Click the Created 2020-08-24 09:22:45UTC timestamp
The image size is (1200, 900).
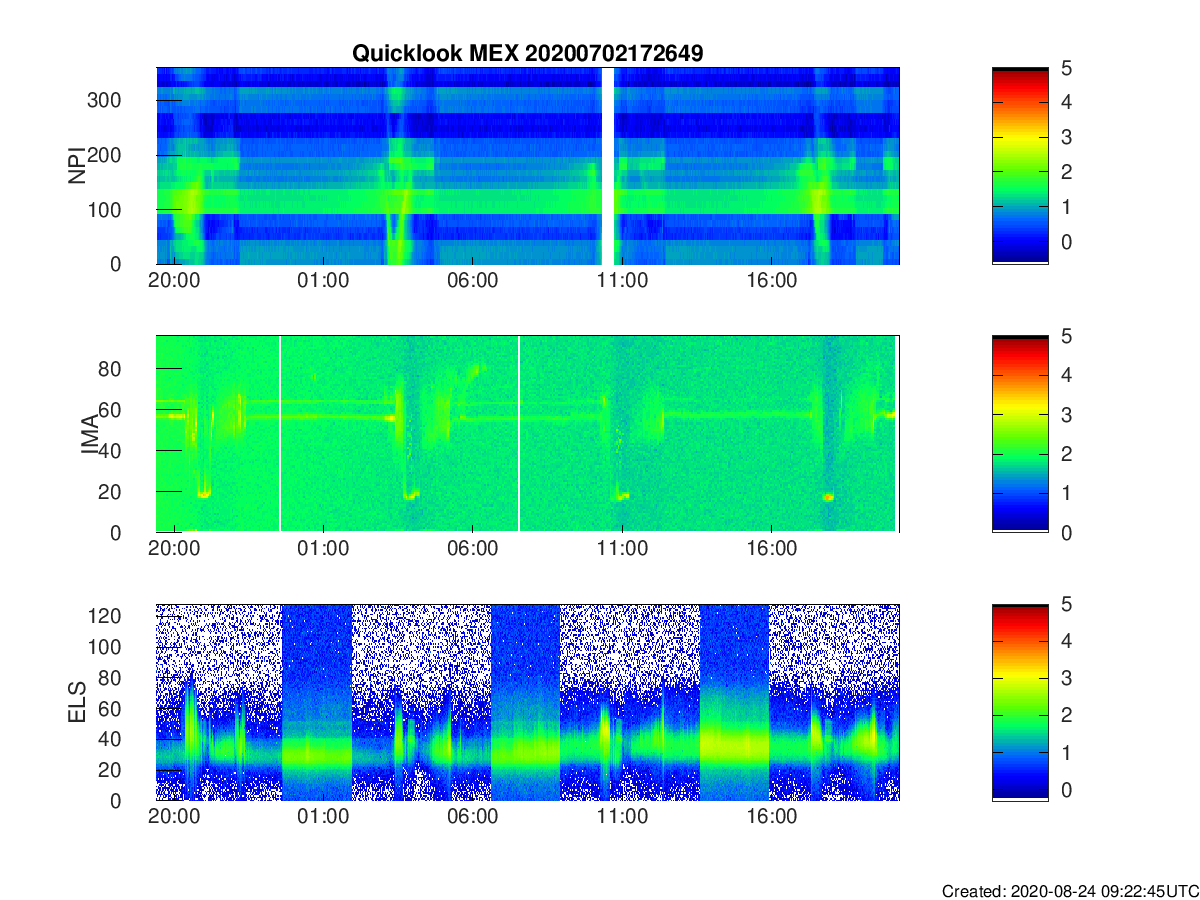(1069, 890)
